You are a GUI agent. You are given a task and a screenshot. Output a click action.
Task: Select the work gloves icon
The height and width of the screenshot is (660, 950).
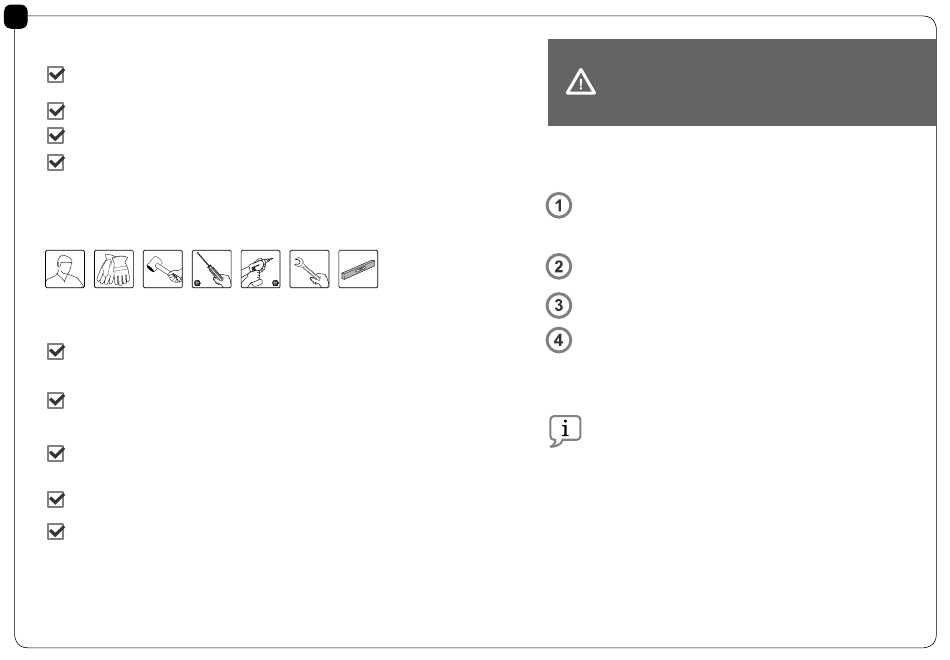(x=114, y=269)
